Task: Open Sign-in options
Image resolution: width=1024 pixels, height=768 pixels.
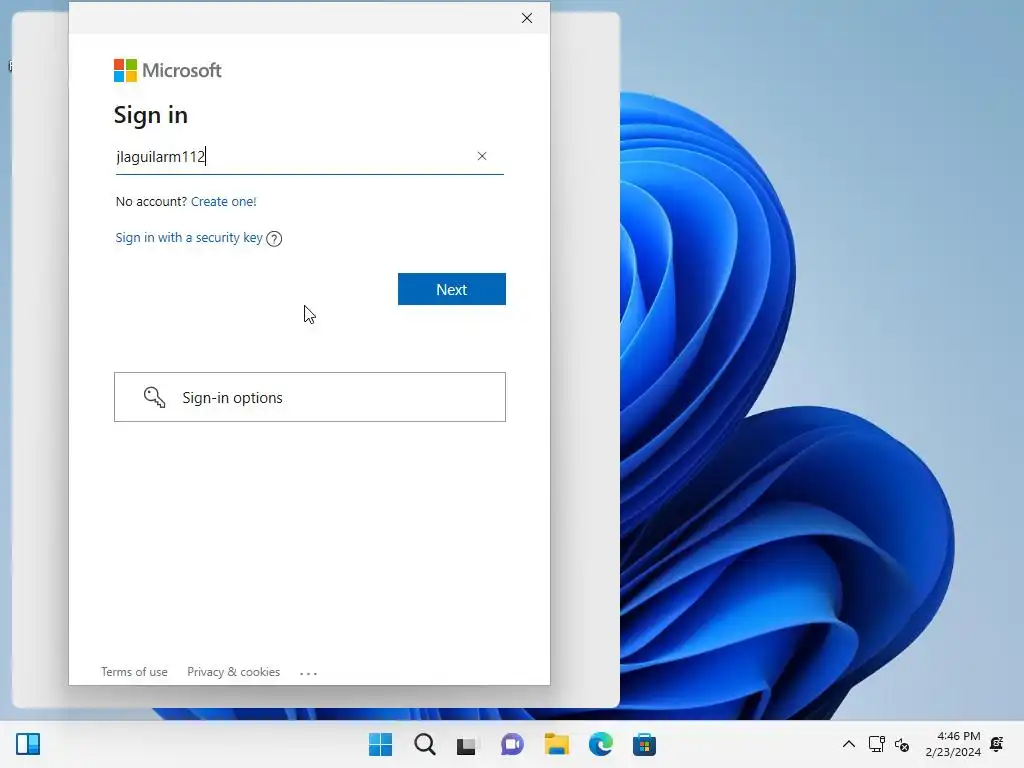Action: (310, 397)
